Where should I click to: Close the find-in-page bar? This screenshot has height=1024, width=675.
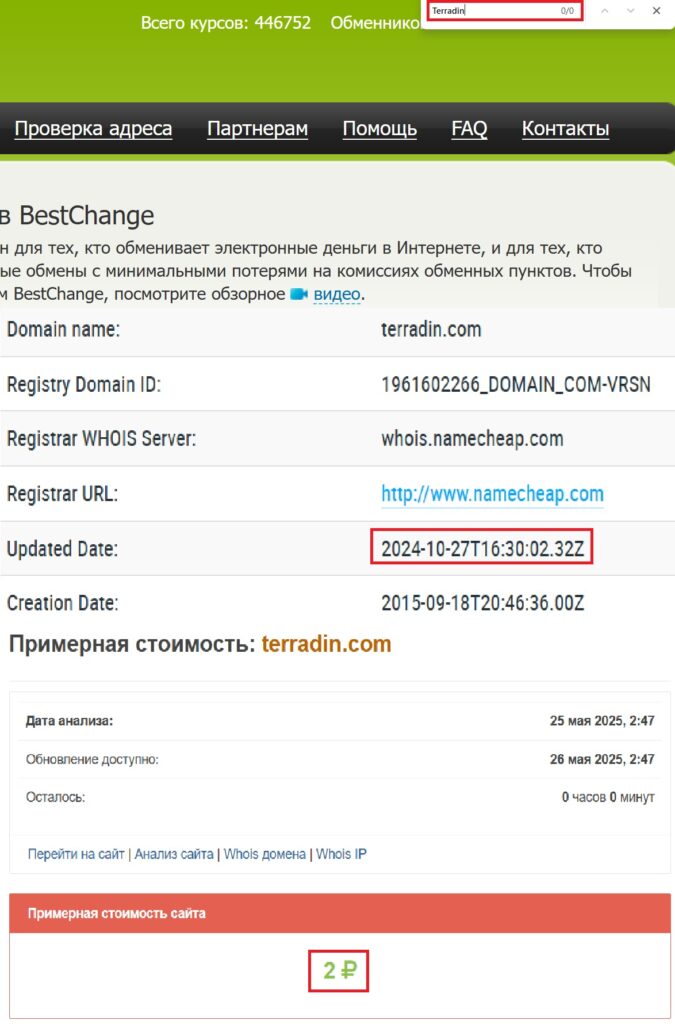point(656,11)
